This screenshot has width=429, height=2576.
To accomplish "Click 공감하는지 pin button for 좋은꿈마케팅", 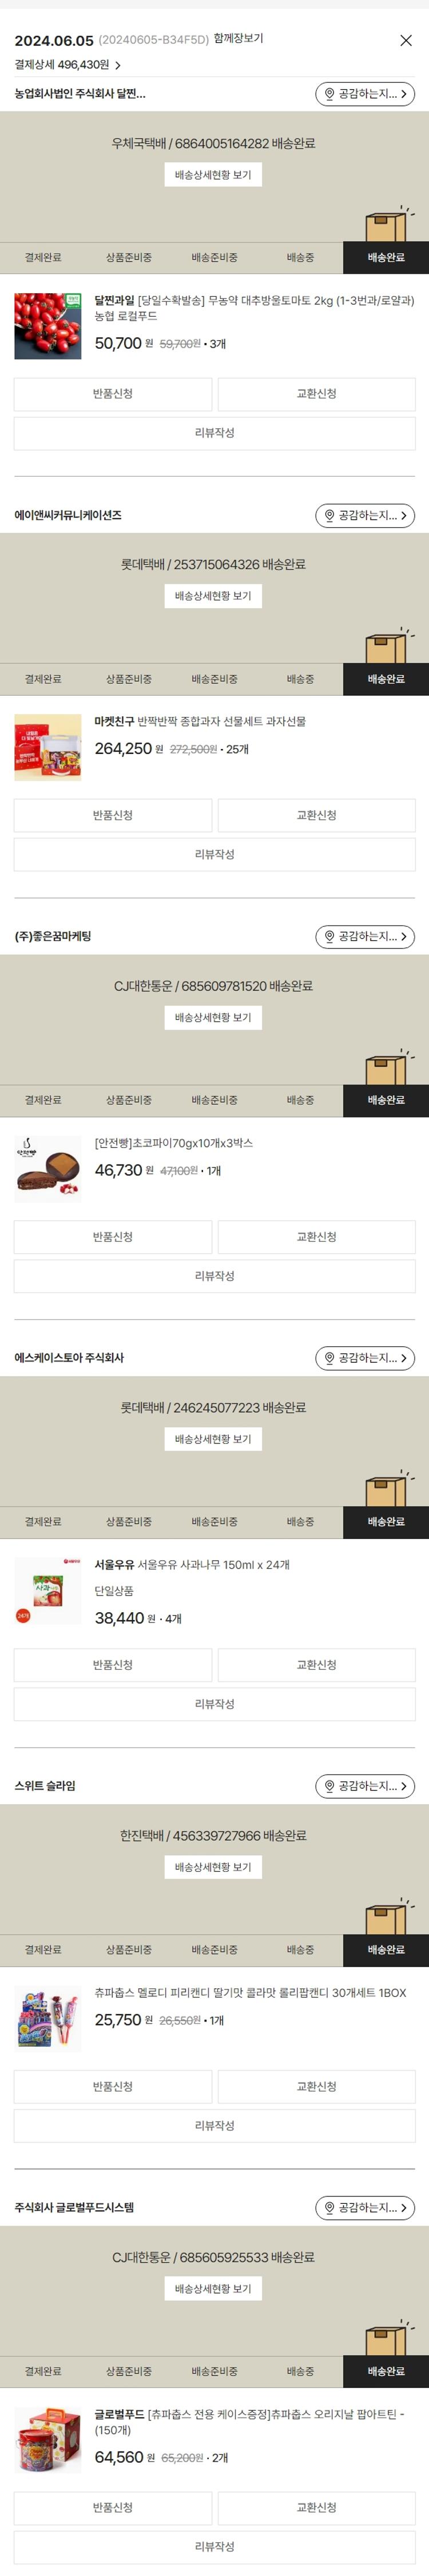I will pos(365,936).
